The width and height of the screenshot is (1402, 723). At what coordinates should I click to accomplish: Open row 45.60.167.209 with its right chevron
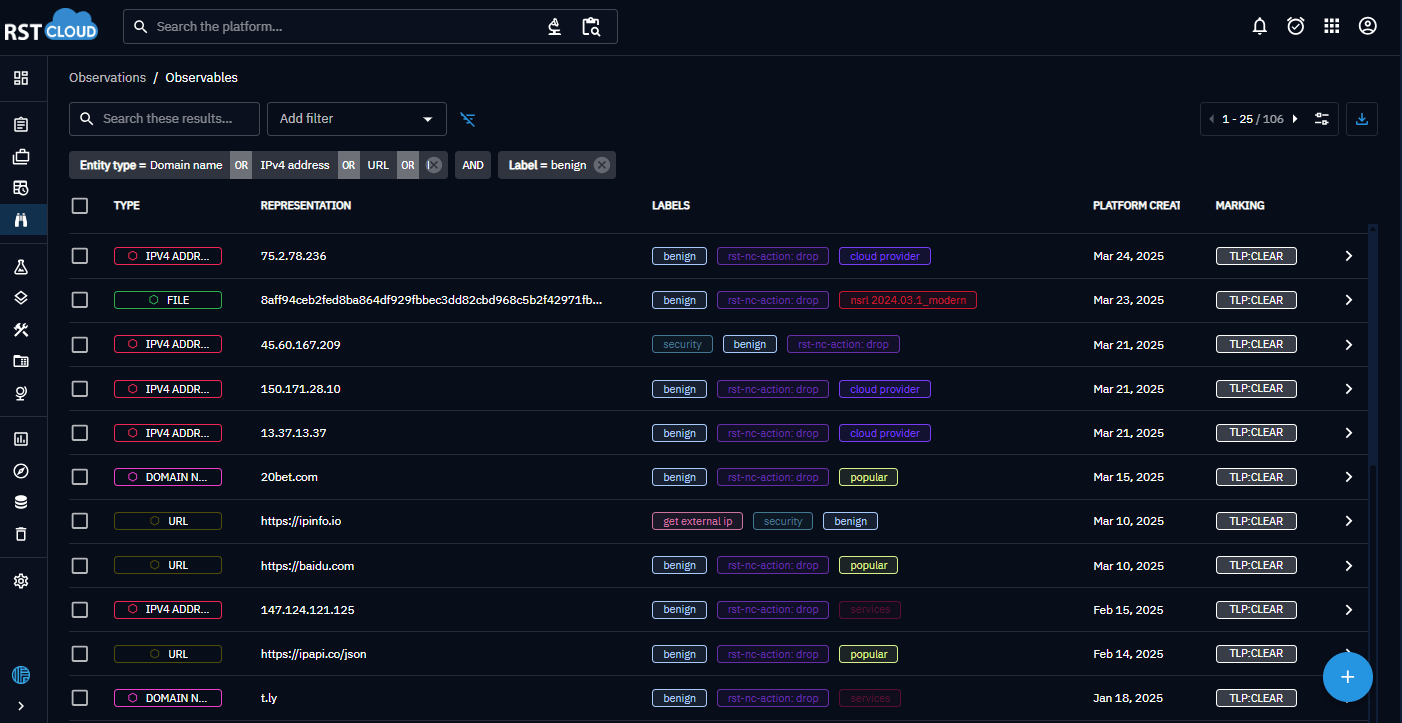tap(1348, 344)
